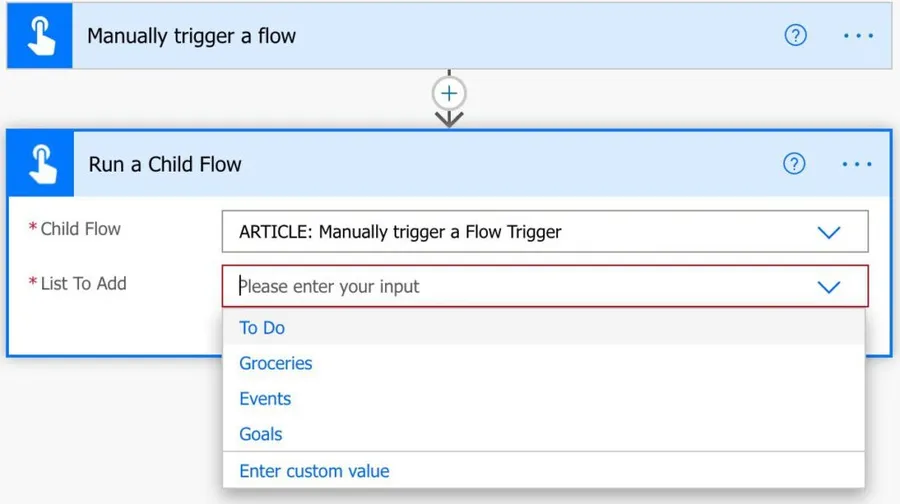Open the Manually trigger a flow ellipsis menu
This screenshot has height=504, width=900.
858,36
